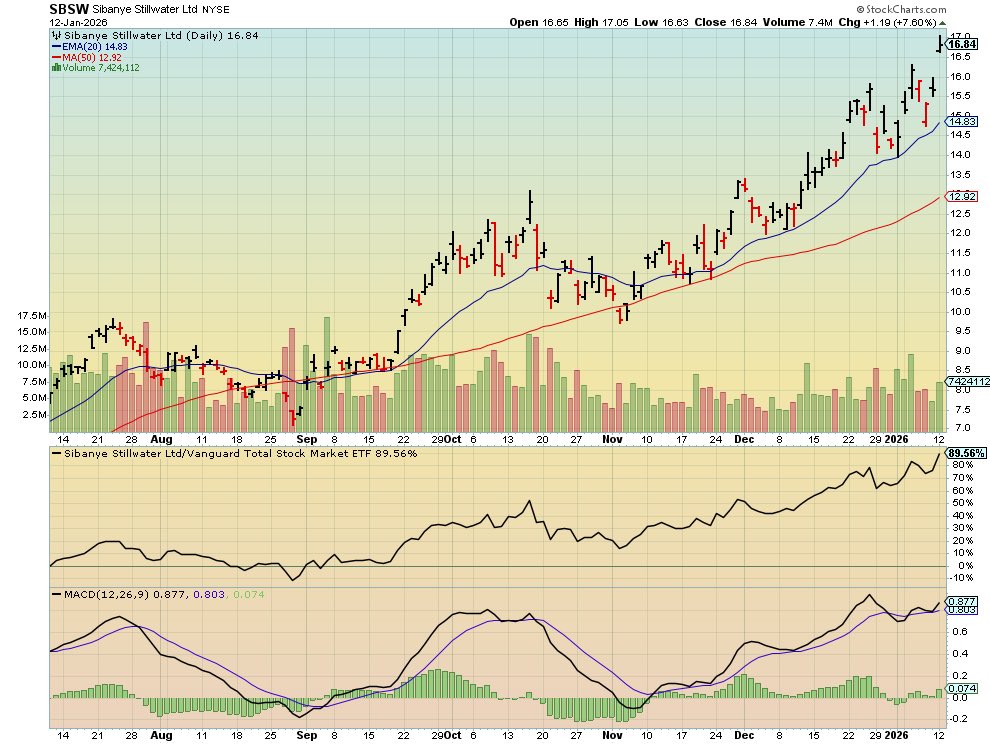Click the 'Sibanye Stillwater Ltd (Daily) 16.84' legend
990x744 pixels.
tap(161, 35)
